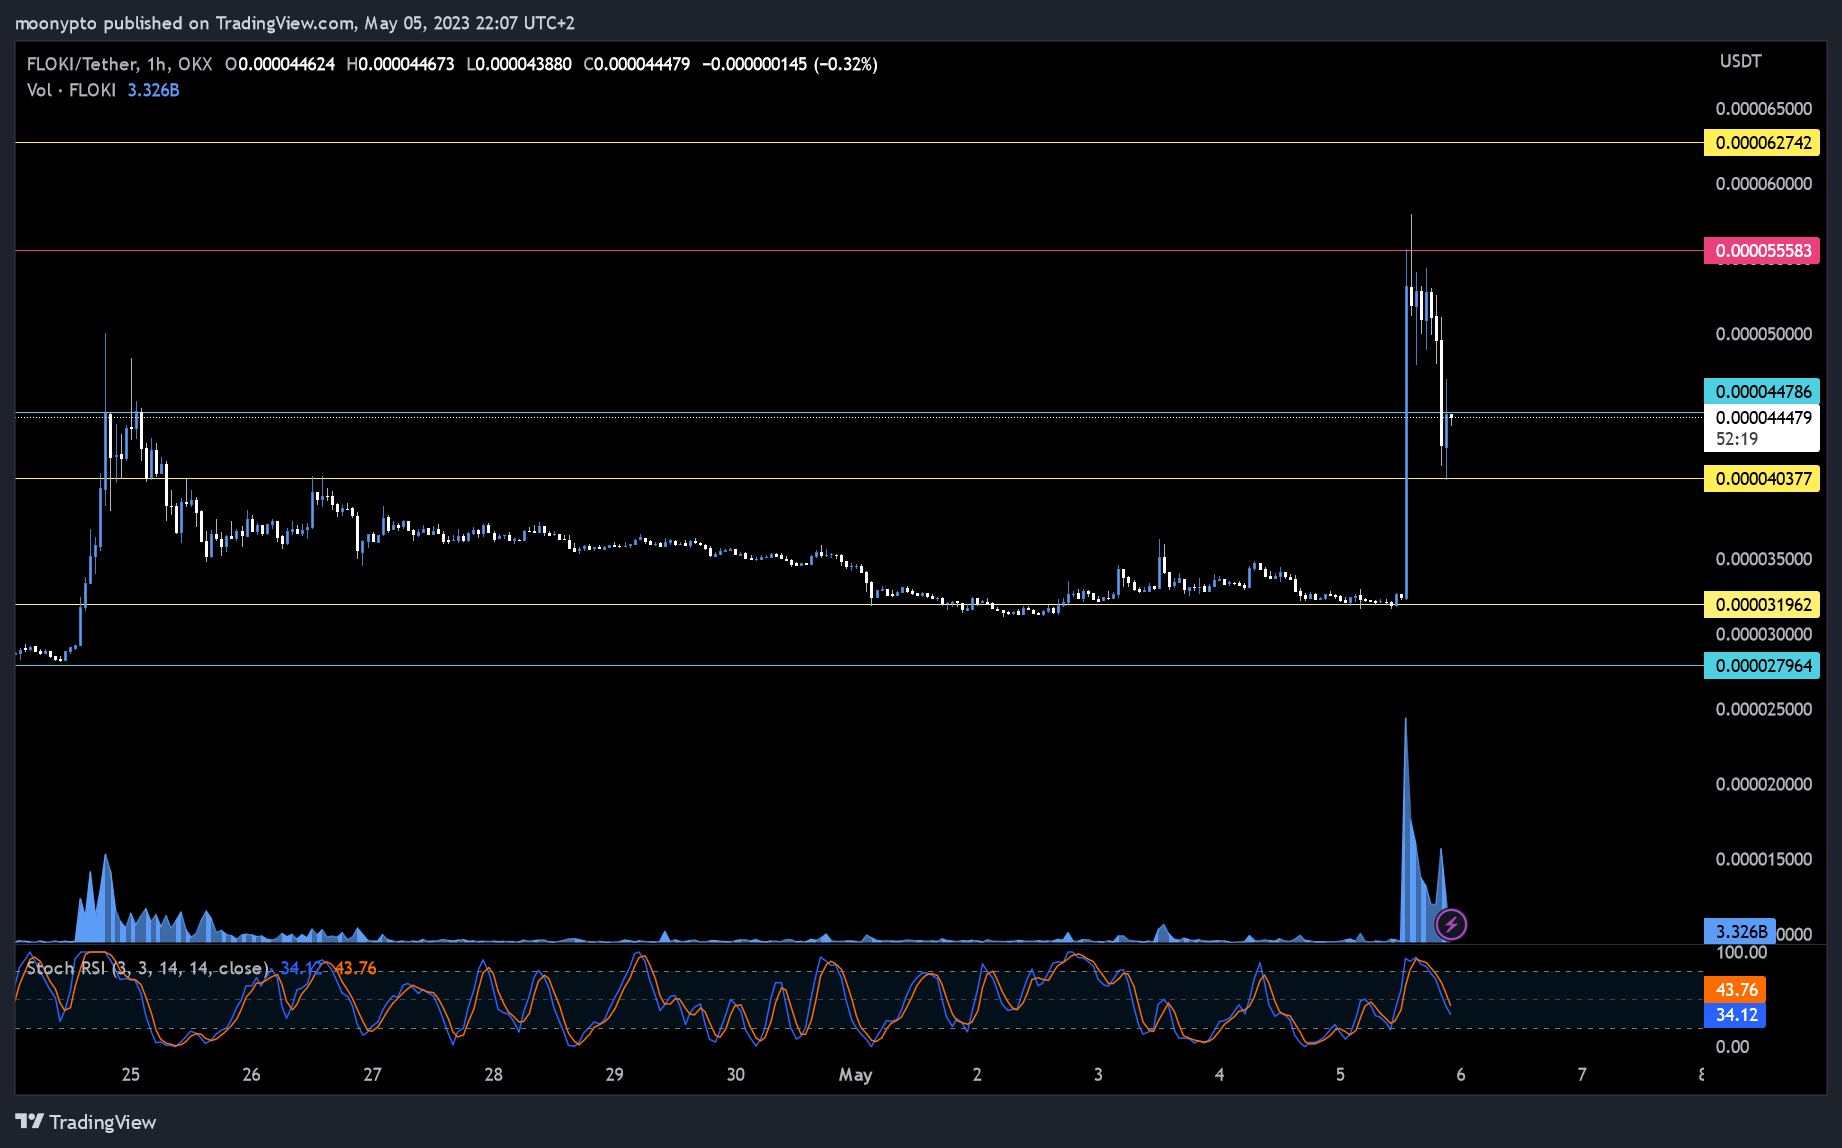The image size is (1842, 1148).
Task: Click the orange 43.76 Stoch RSI tag
Action: click(x=1735, y=990)
